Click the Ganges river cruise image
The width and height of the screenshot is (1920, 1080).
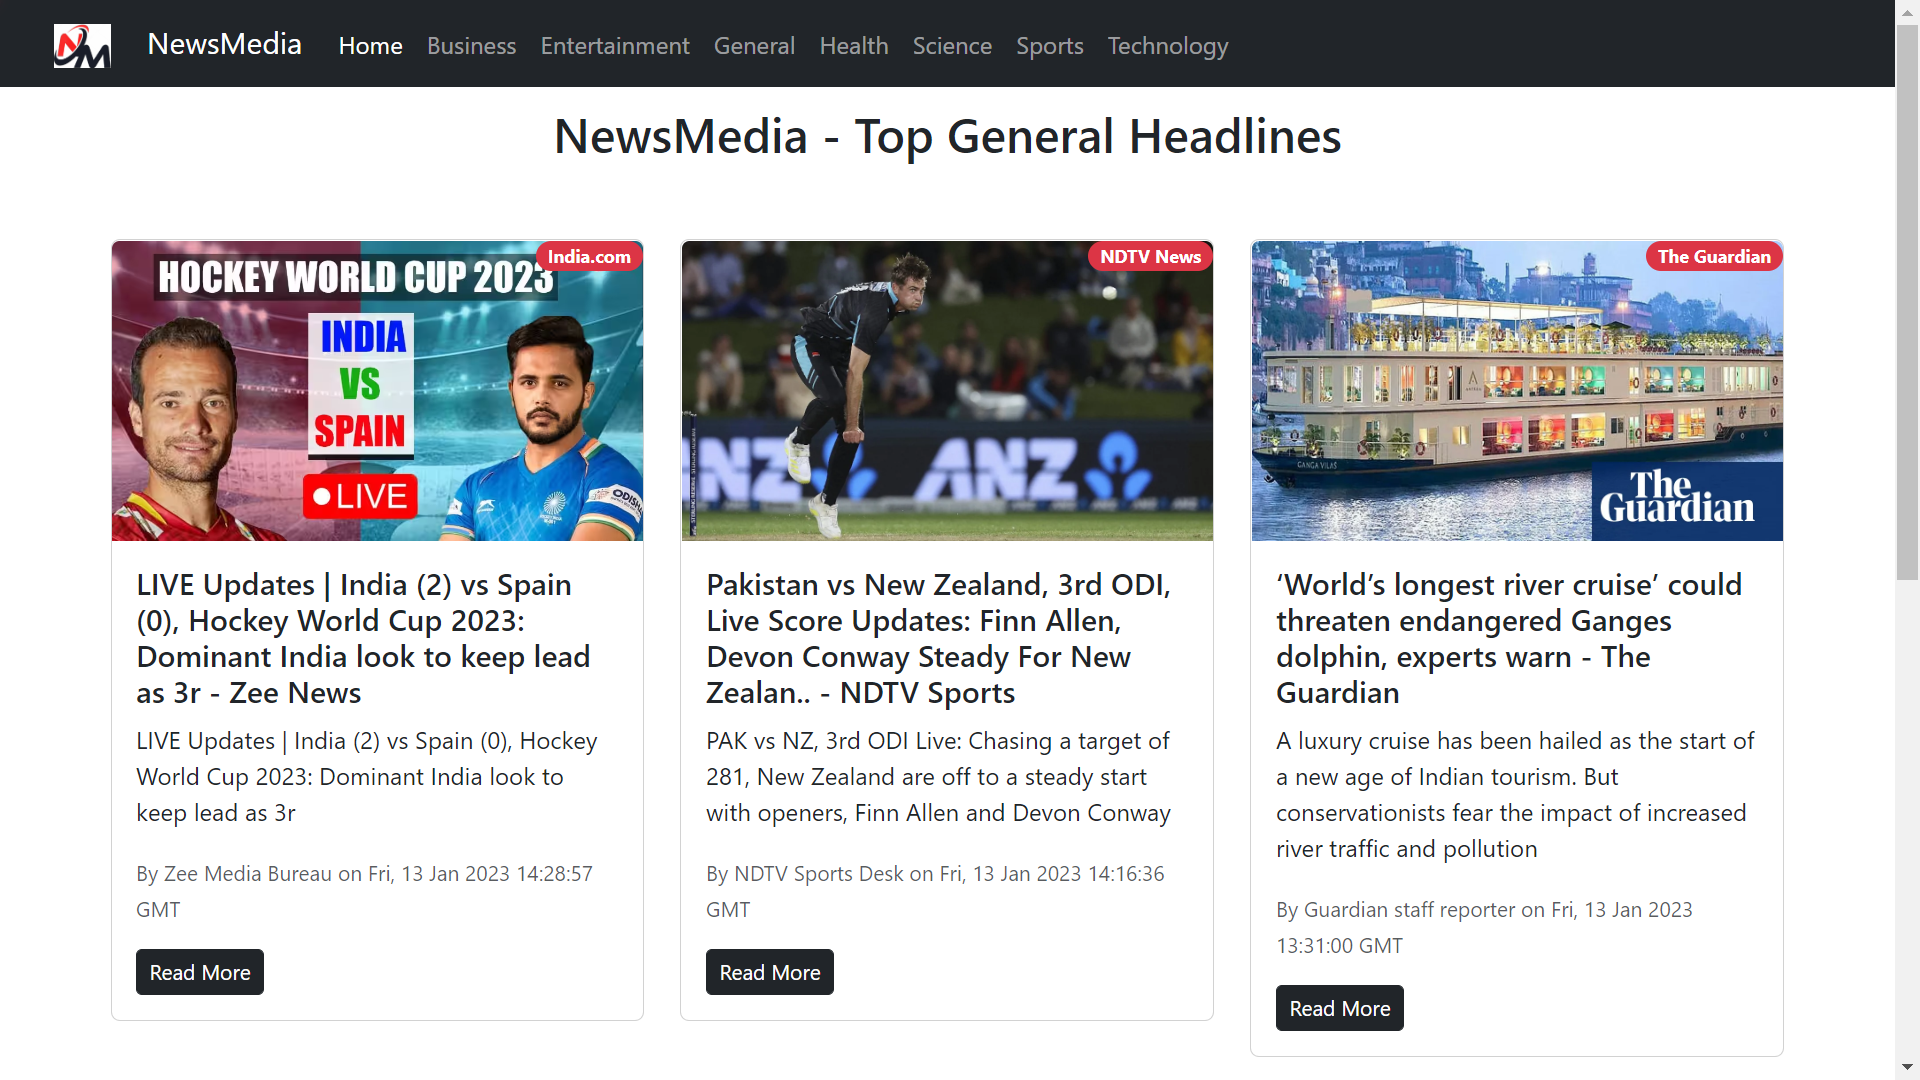(1517, 391)
